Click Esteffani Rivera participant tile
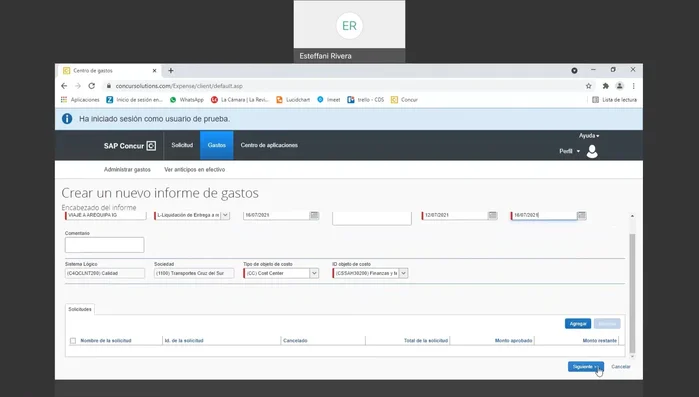The height and width of the screenshot is (397, 699). [350, 31]
